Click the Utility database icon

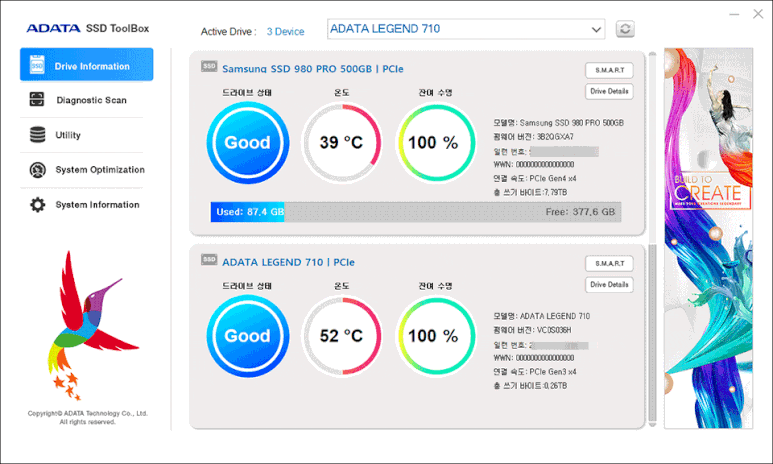[x=37, y=135]
